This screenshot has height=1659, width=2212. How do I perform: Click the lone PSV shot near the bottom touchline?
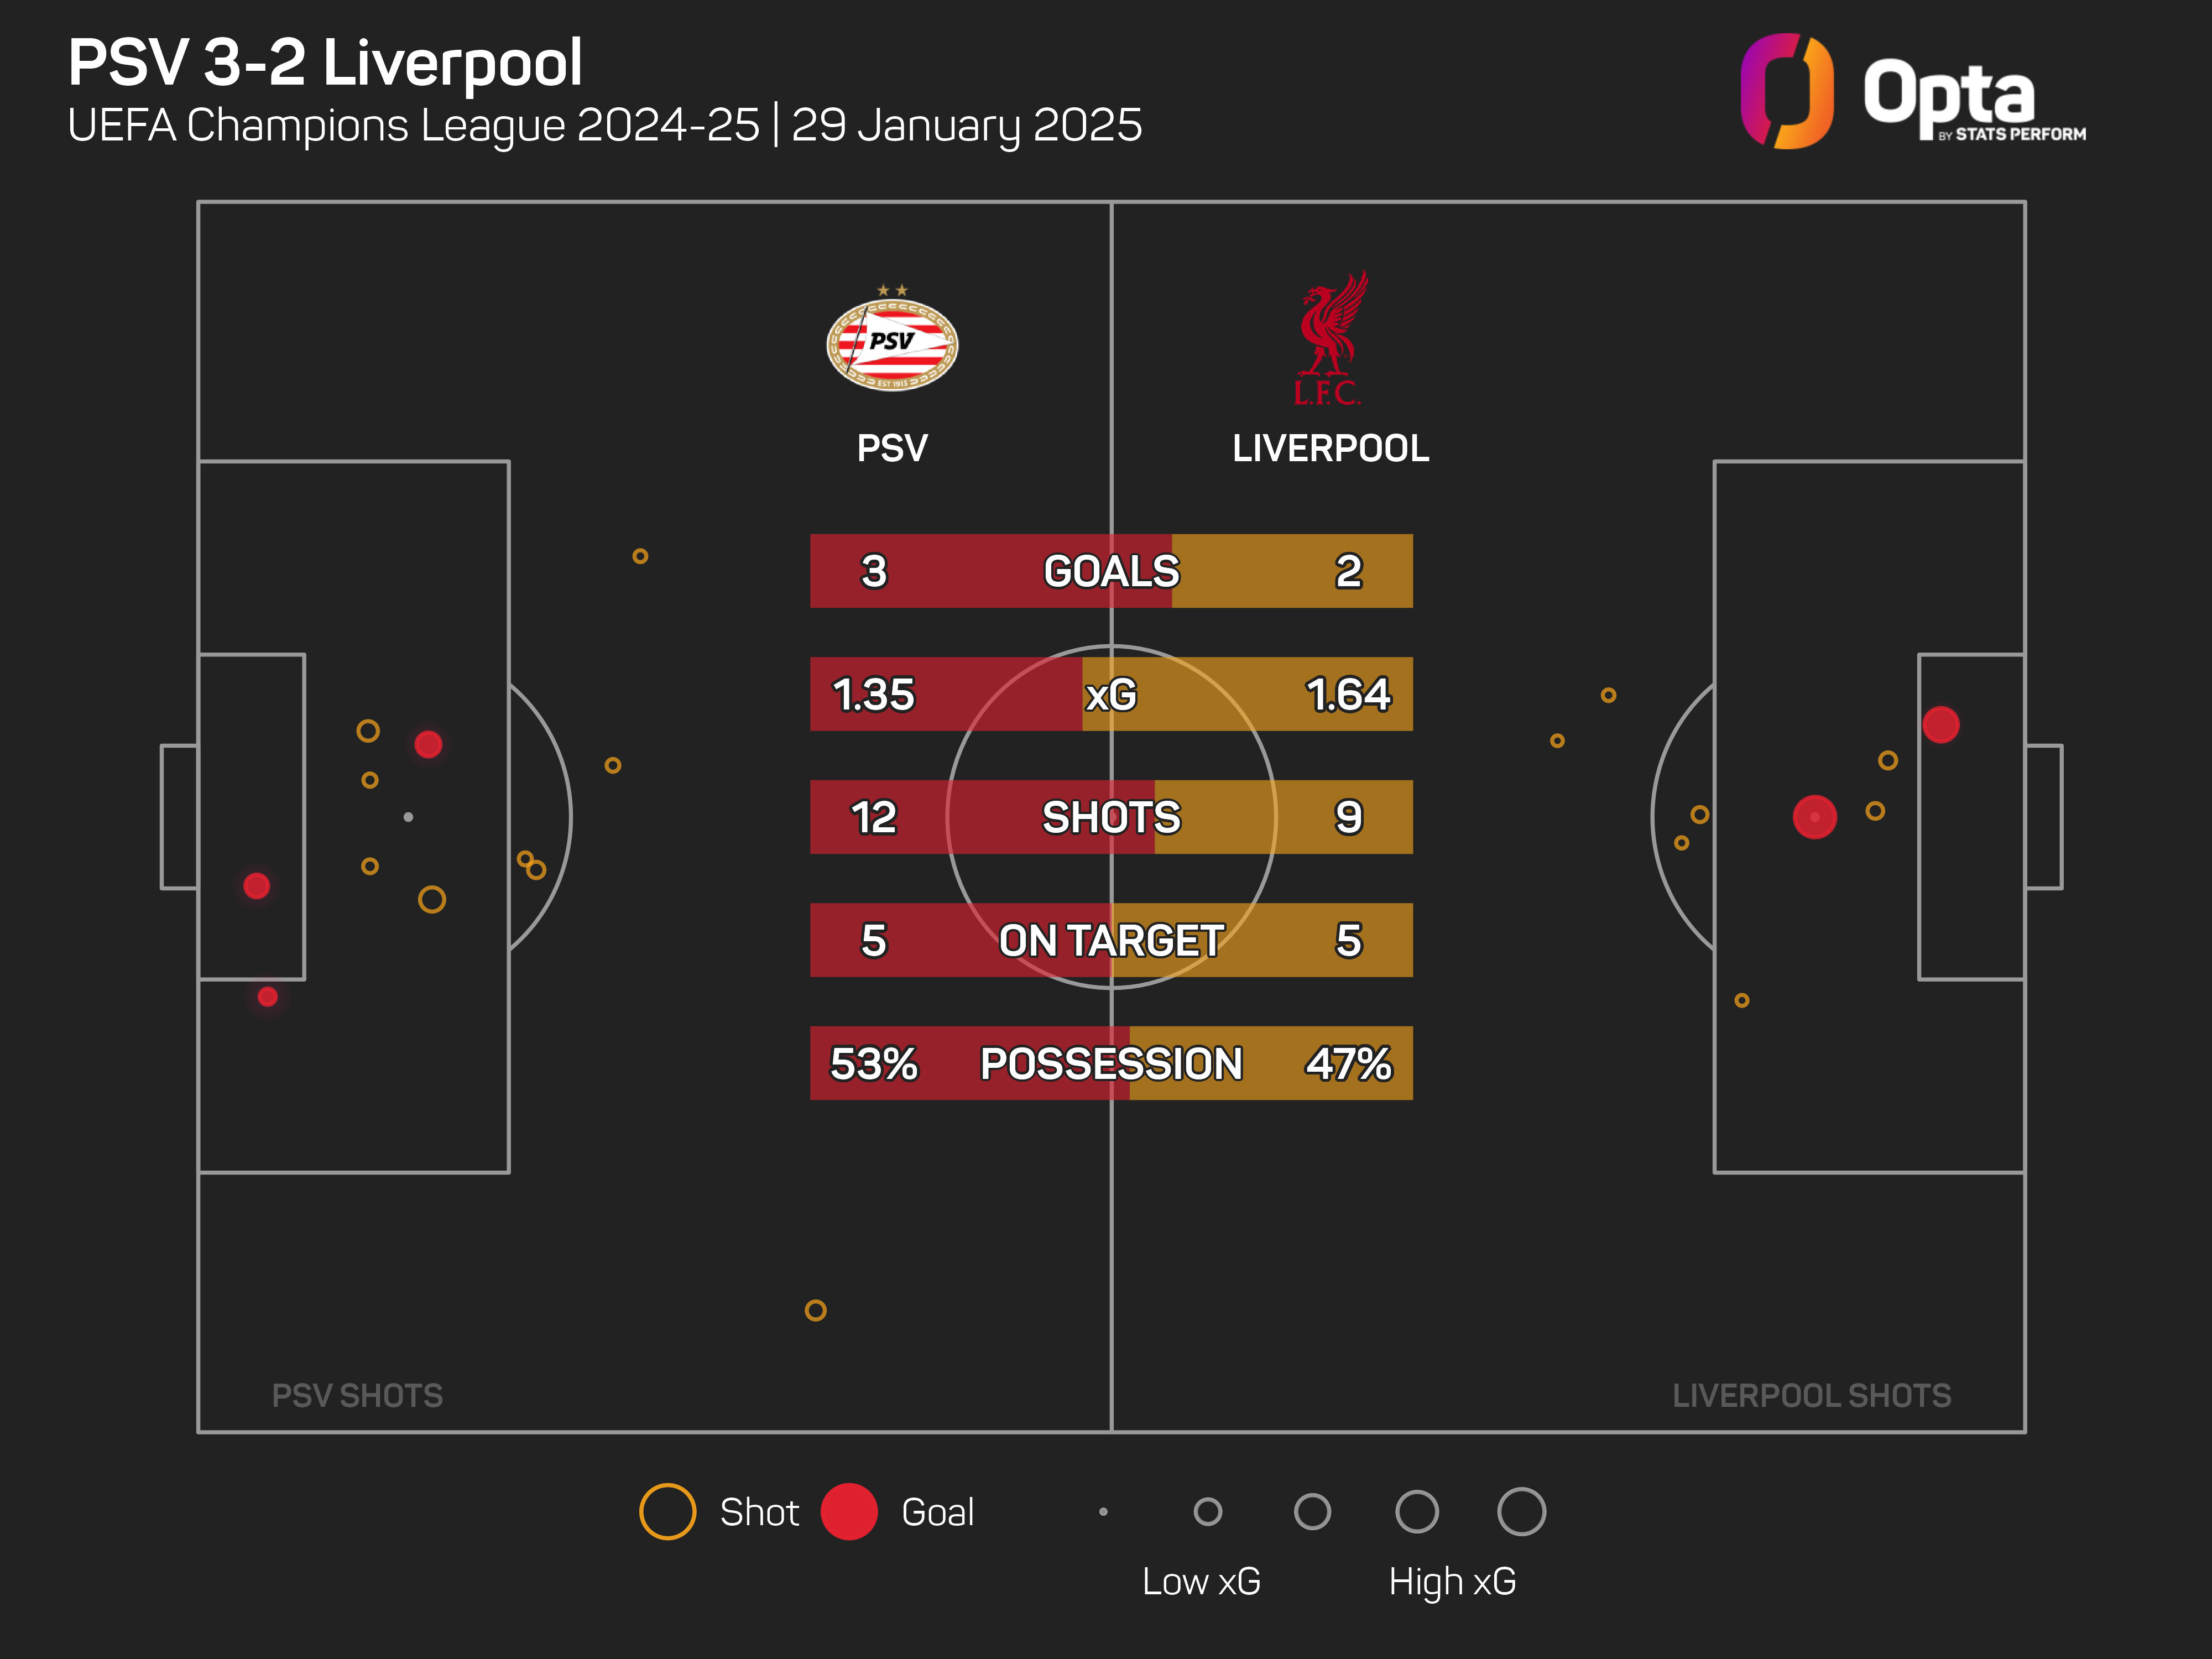pyautogui.click(x=816, y=1310)
